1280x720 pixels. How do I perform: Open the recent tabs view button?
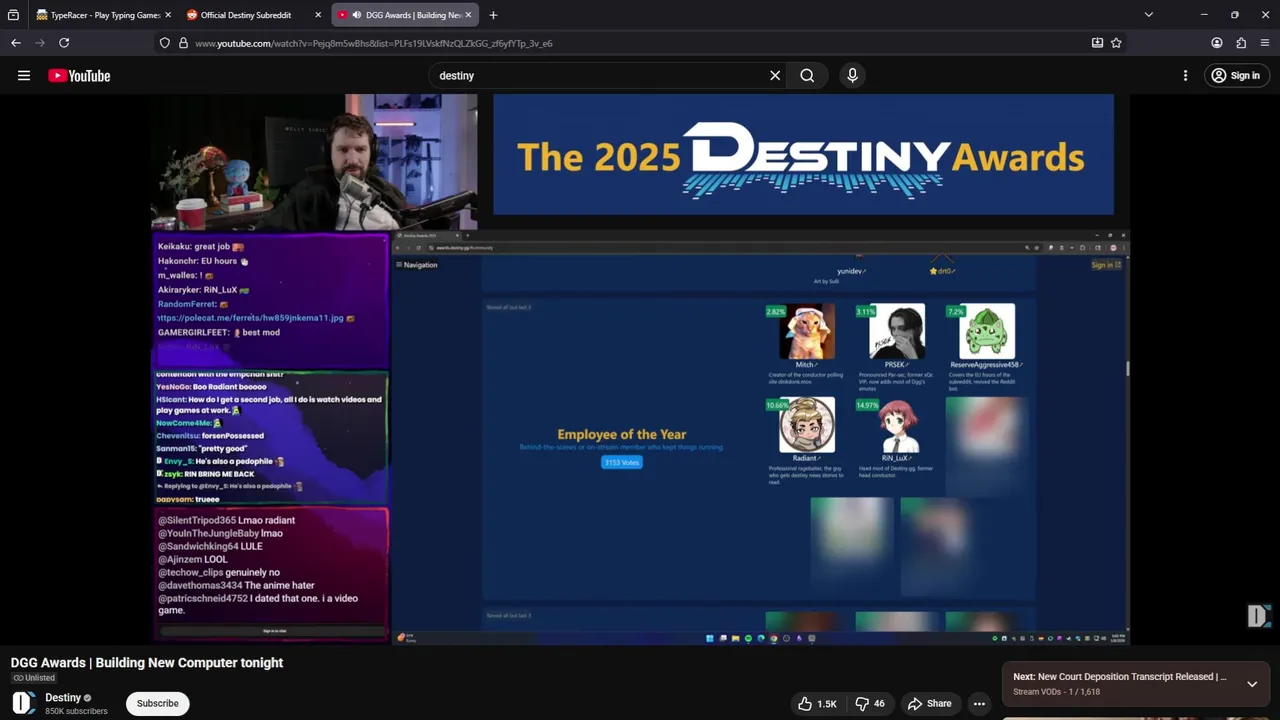tap(13, 15)
